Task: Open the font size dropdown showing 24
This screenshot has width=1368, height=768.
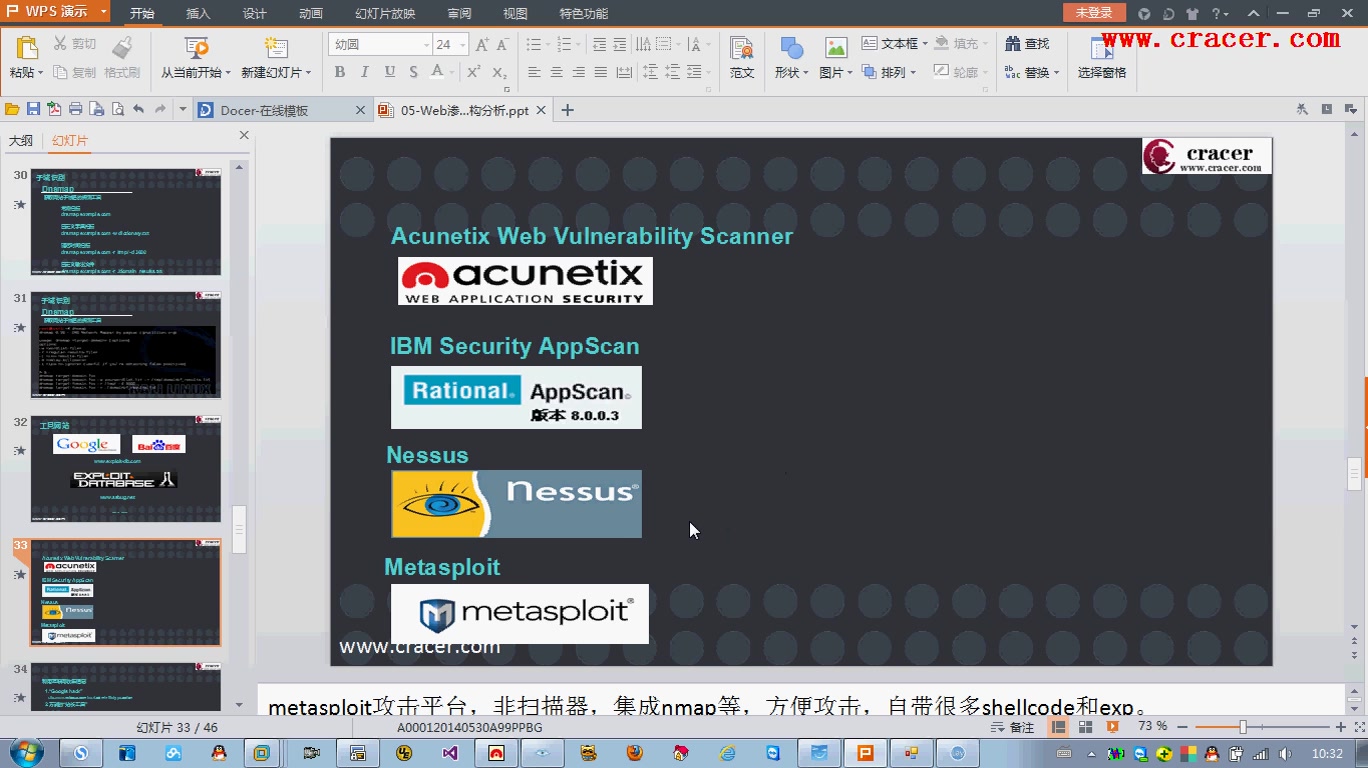Action: point(462,45)
